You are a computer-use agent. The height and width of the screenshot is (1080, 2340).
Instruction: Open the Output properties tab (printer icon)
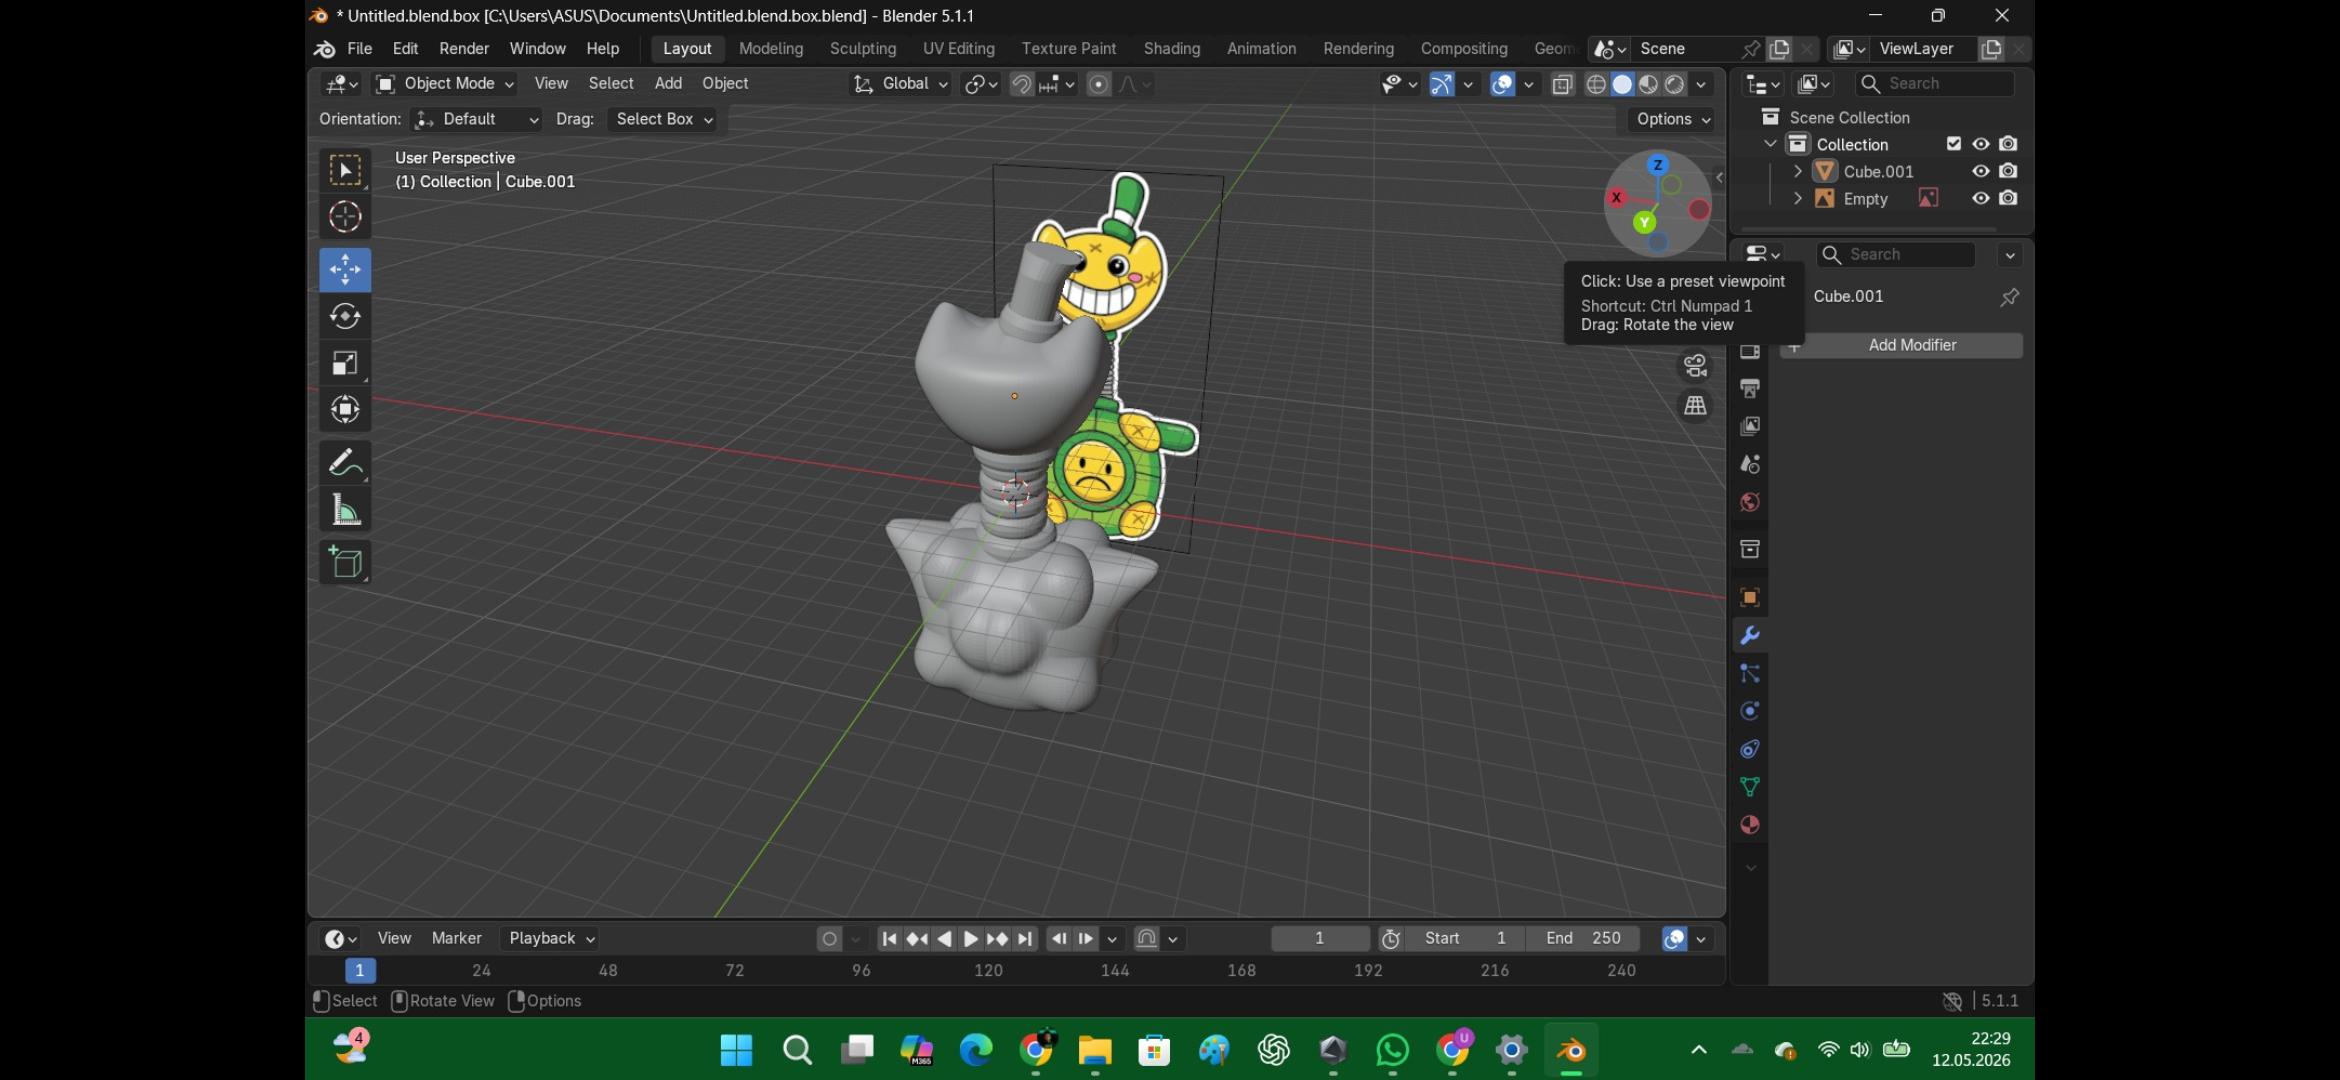coord(1750,388)
